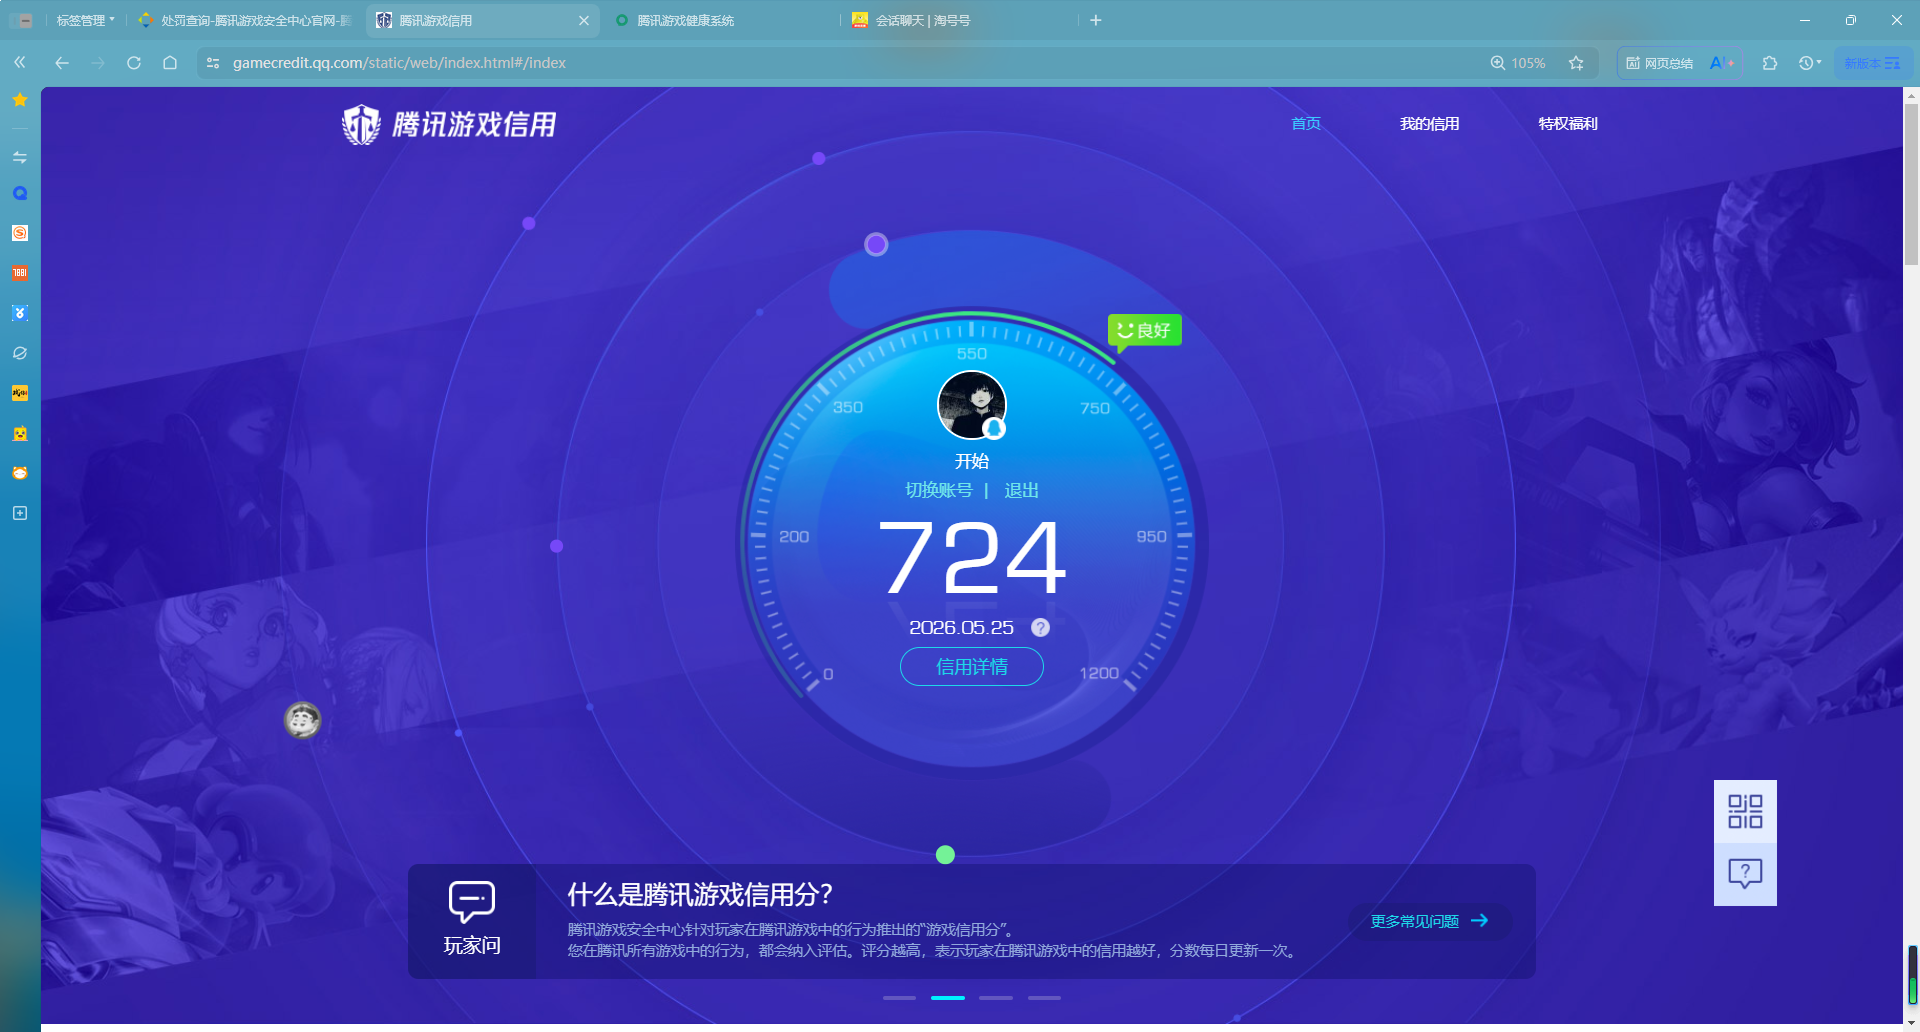Select the third carousel indicator dash

click(996, 998)
